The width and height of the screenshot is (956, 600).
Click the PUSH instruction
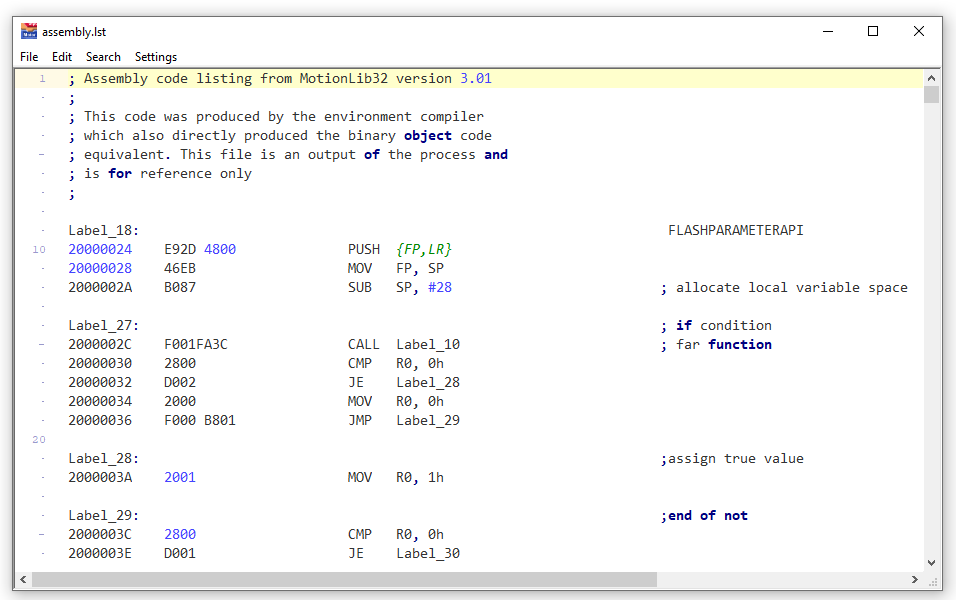(364, 249)
